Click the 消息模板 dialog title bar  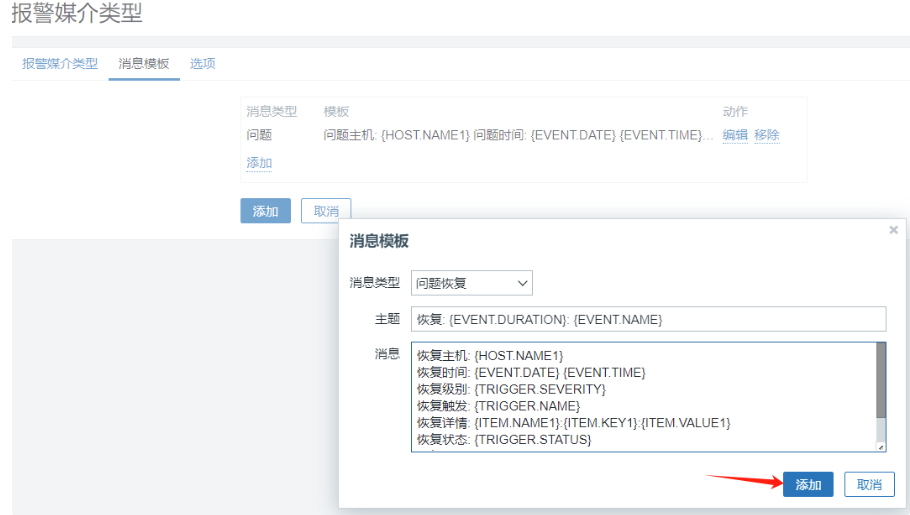tap(600, 241)
